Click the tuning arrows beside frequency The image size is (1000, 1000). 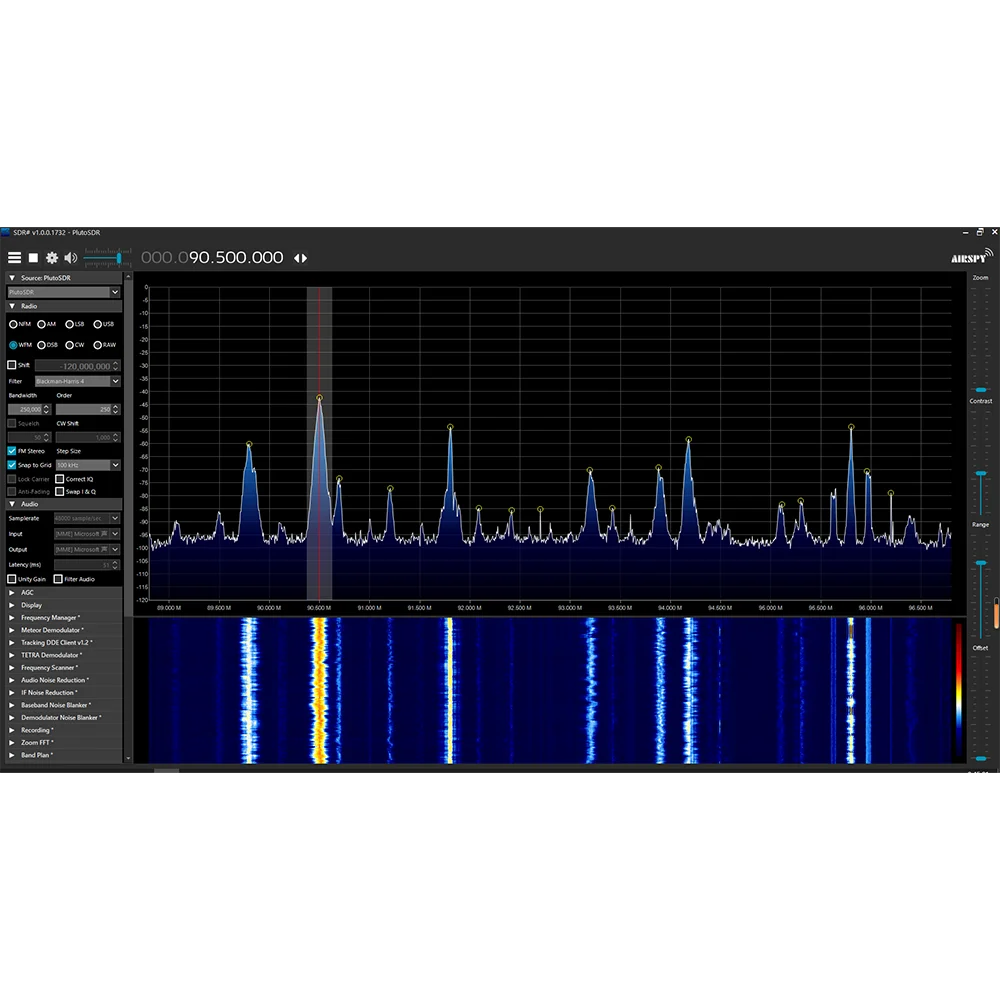[300, 258]
